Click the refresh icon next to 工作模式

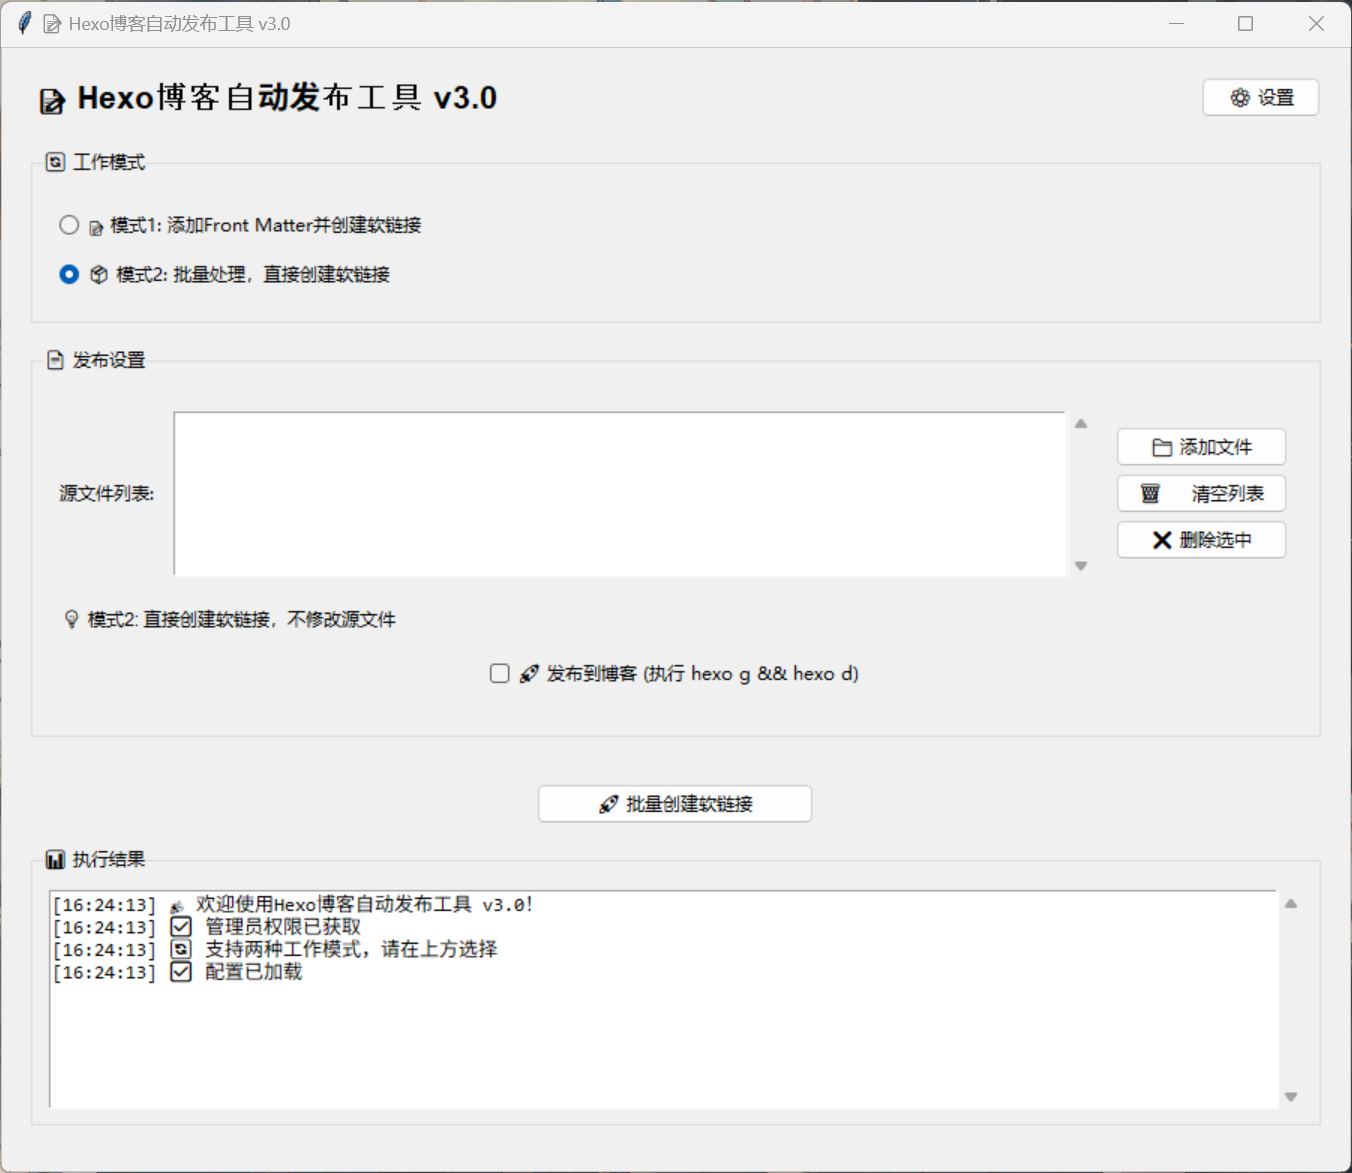[56, 162]
